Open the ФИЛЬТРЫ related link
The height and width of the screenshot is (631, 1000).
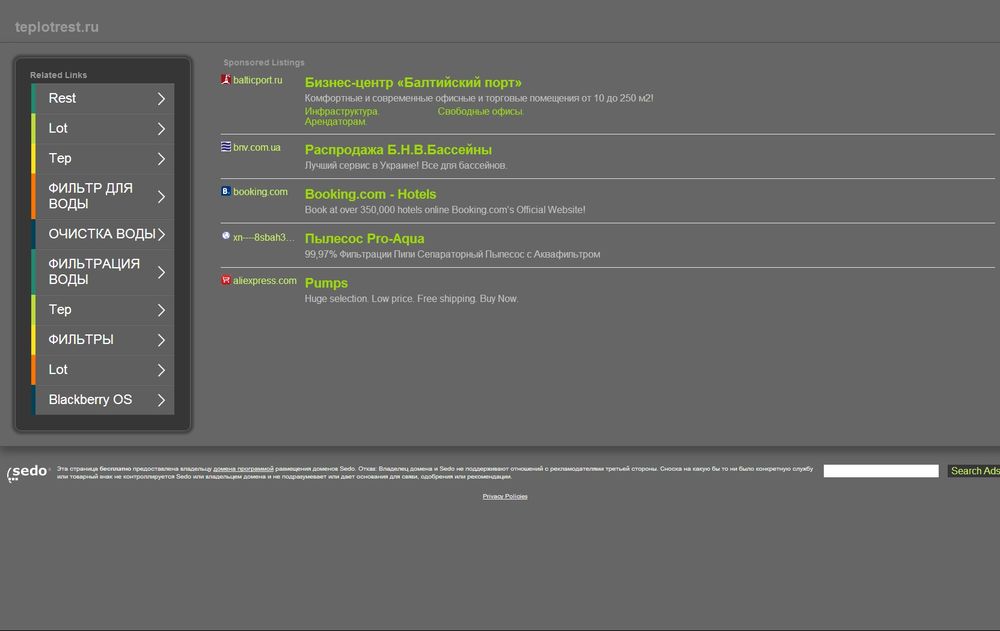point(103,340)
